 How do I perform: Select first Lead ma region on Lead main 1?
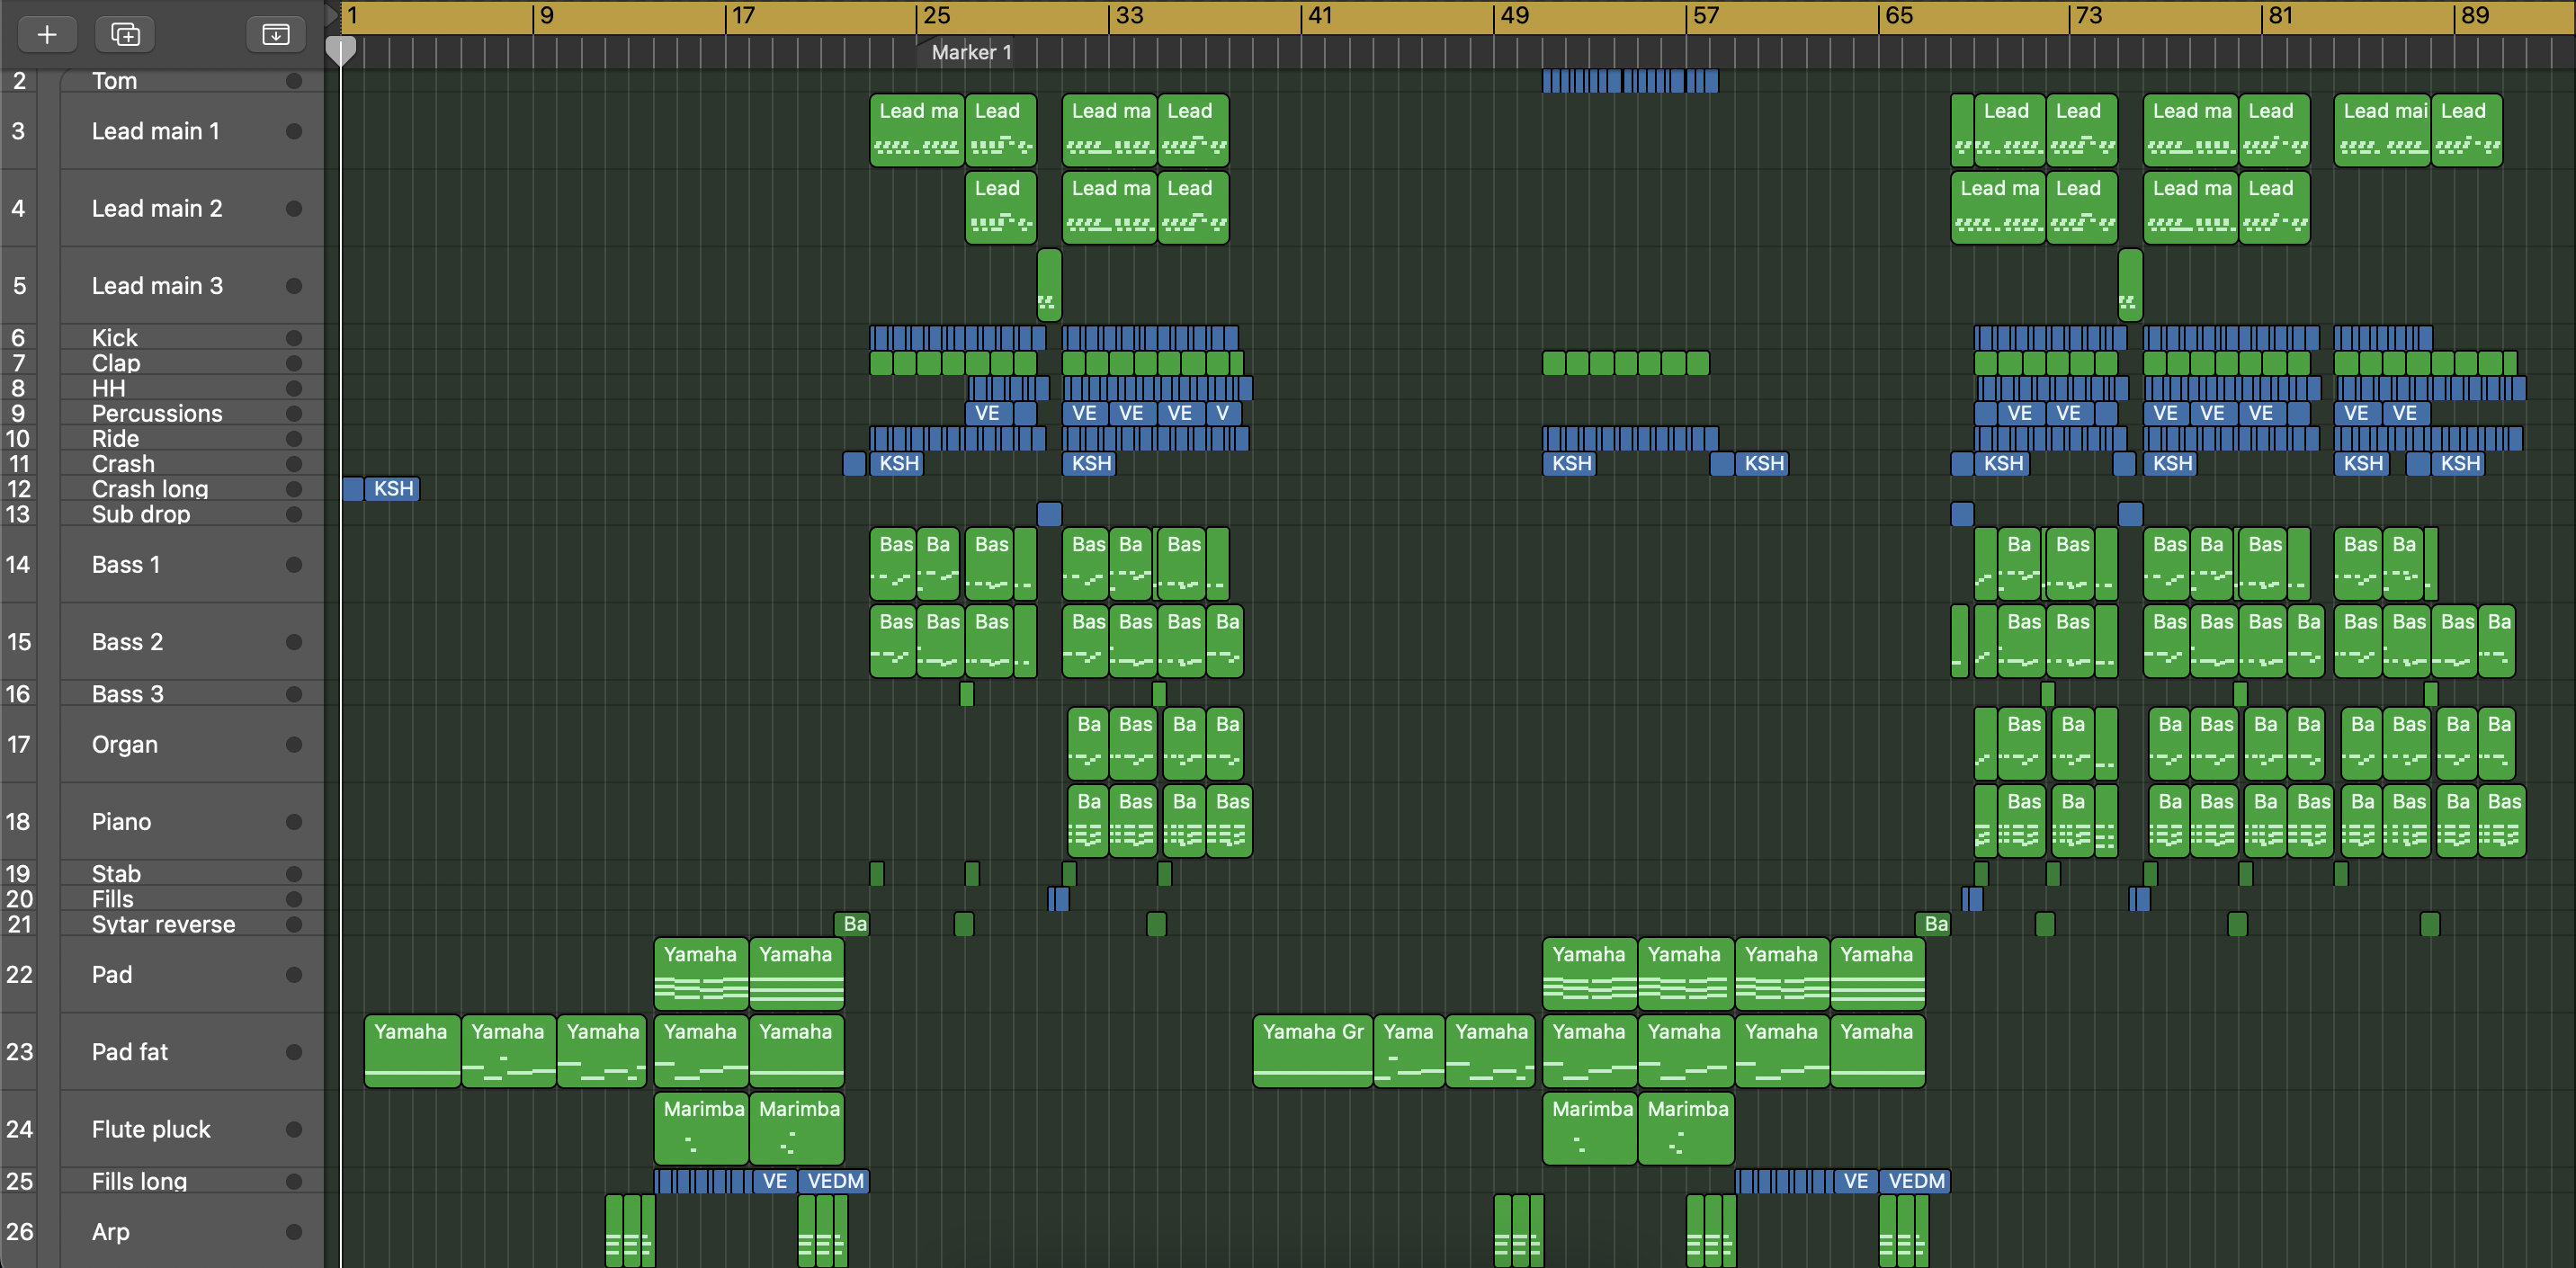pyautogui.click(x=917, y=130)
